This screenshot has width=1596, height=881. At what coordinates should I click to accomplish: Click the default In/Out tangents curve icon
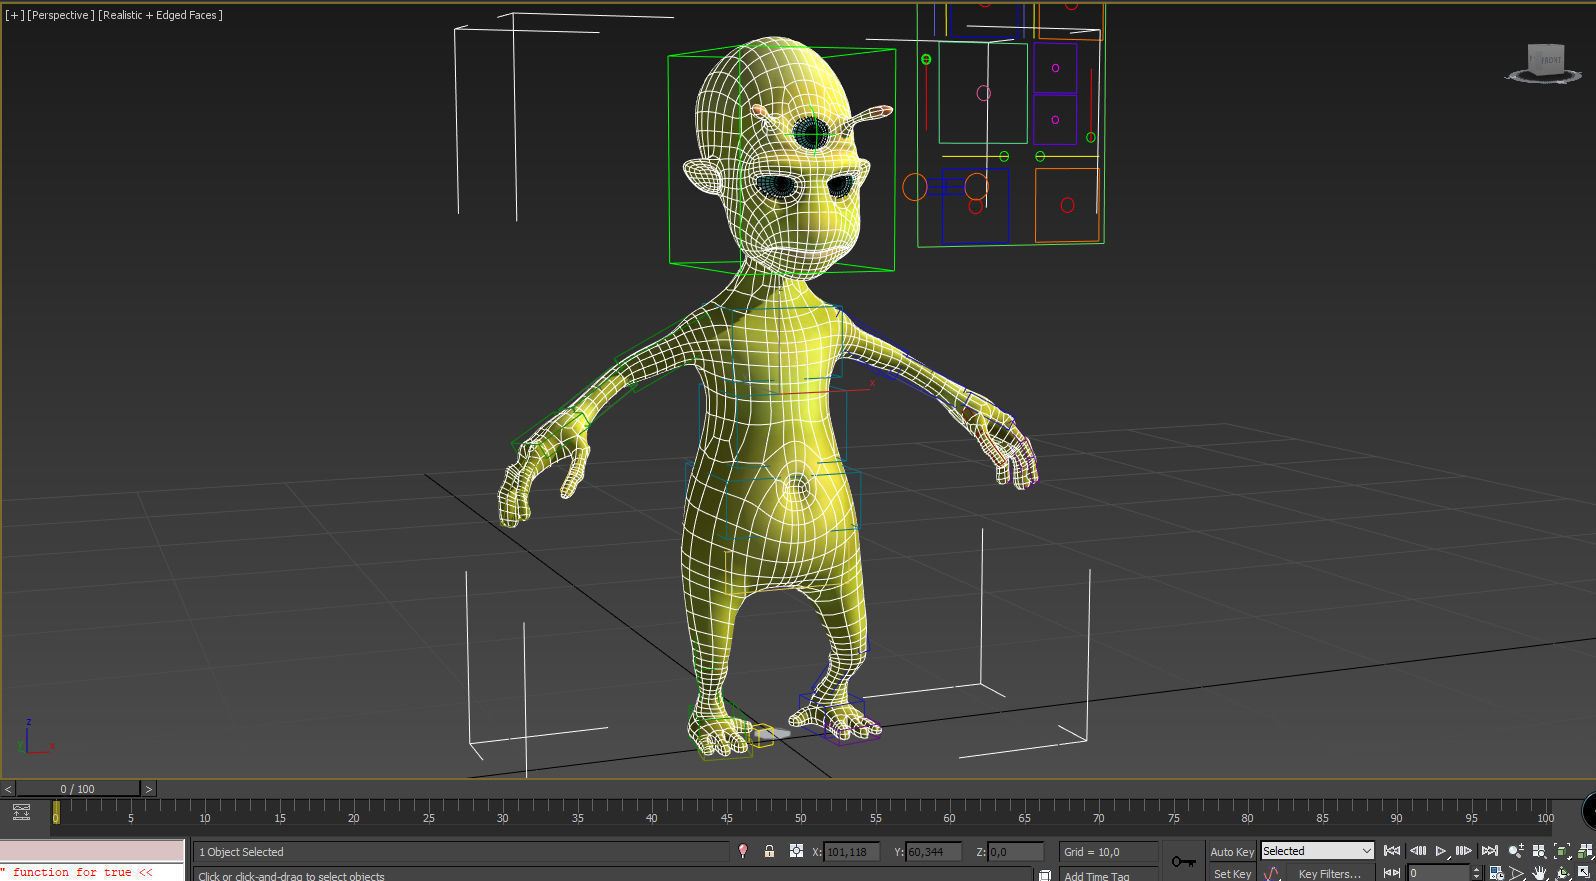click(x=1272, y=873)
